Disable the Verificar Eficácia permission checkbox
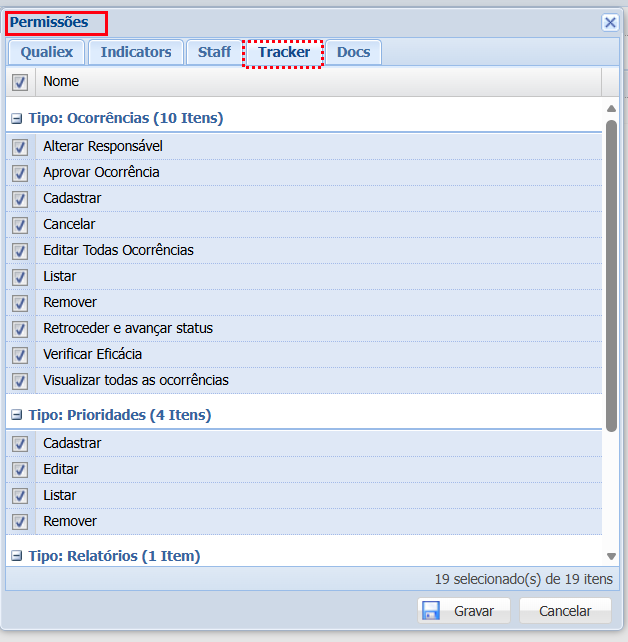This screenshot has height=642, width=628. coord(20,355)
